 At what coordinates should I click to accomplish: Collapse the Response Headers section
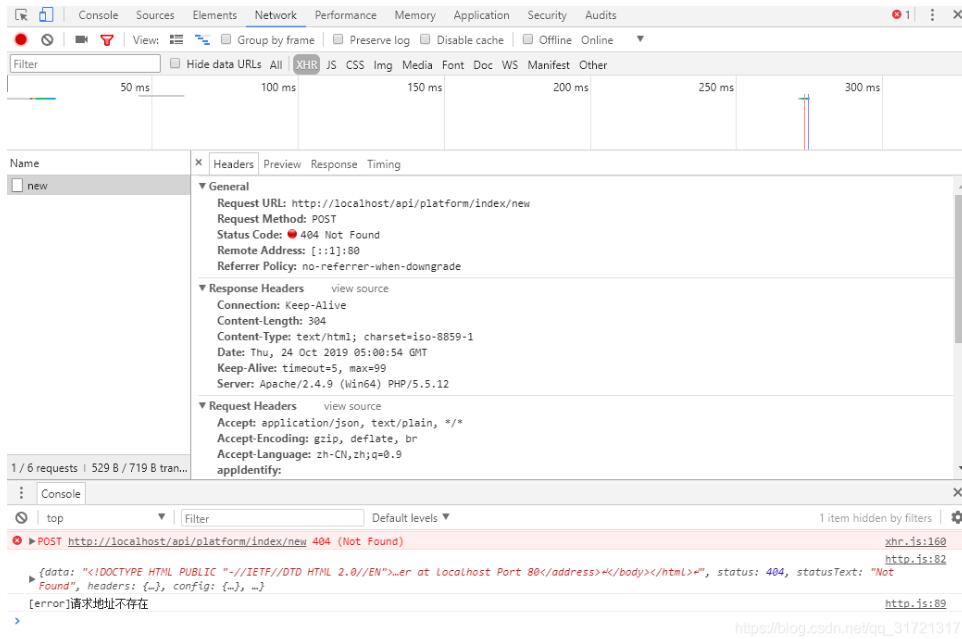coord(203,288)
